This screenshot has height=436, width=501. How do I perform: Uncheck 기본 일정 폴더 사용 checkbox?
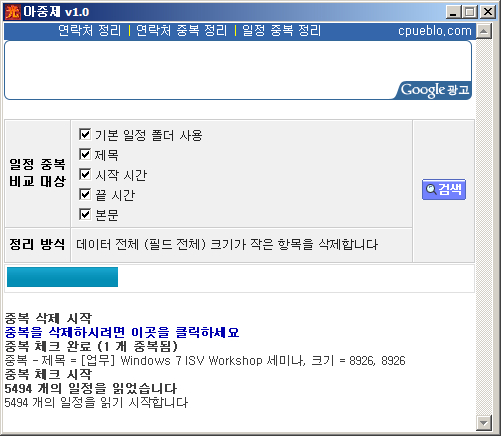click(x=85, y=134)
